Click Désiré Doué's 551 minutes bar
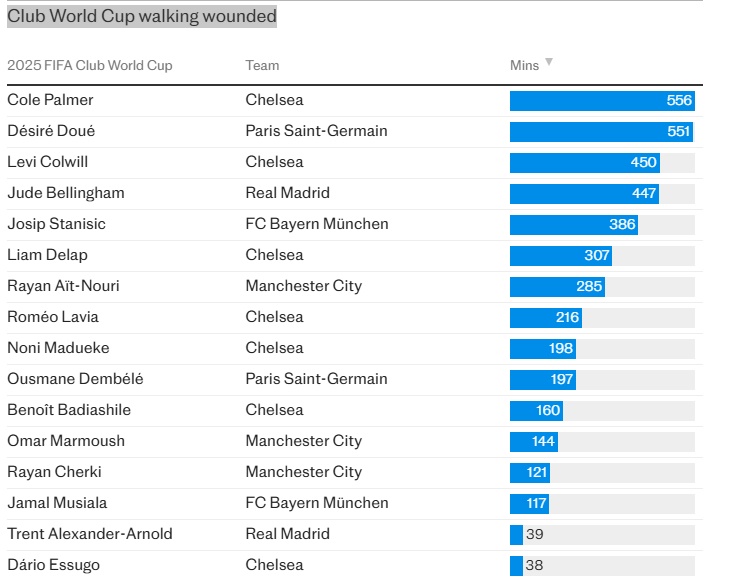The width and height of the screenshot is (746, 587). coord(600,131)
